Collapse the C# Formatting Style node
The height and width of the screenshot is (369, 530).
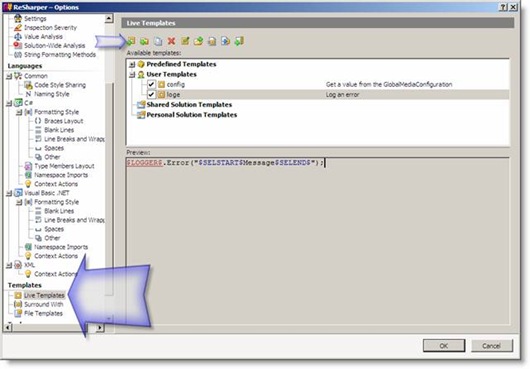coord(19,112)
